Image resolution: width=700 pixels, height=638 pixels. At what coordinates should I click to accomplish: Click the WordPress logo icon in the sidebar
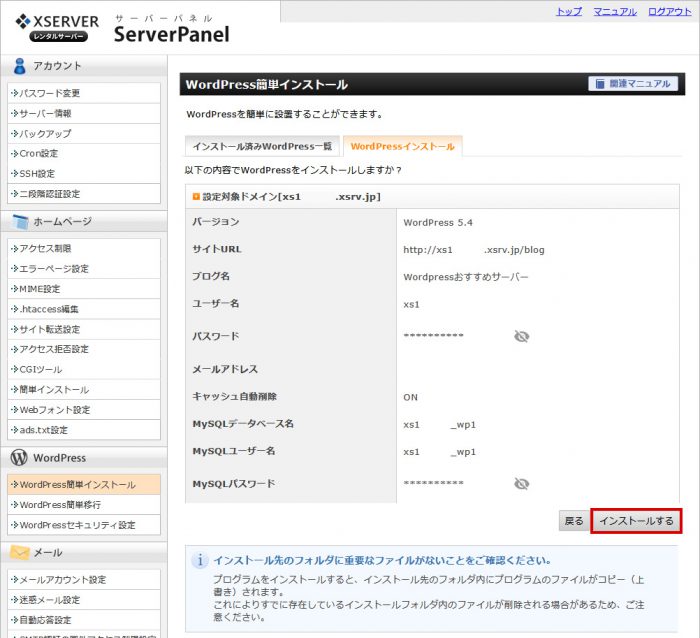(x=19, y=457)
